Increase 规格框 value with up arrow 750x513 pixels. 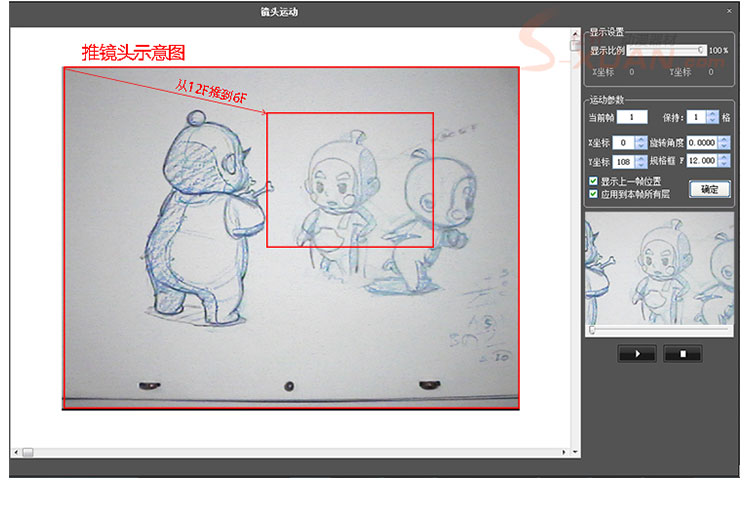(x=724, y=157)
